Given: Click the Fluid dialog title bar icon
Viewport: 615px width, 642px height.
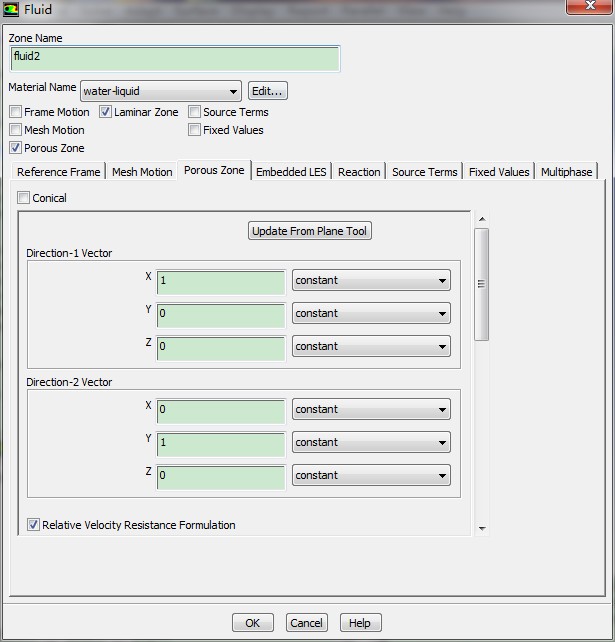Looking at the screenshot, I should [x=12, y=11].
